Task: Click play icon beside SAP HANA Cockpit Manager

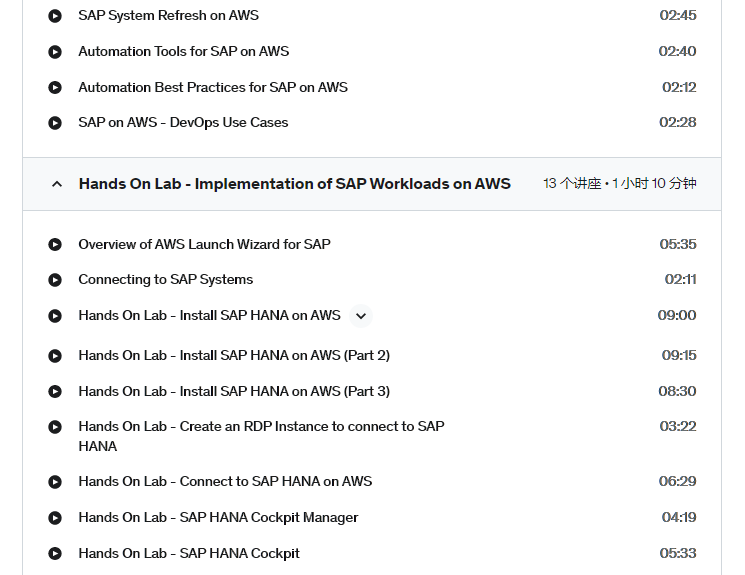Action: (x=55, y=518)
